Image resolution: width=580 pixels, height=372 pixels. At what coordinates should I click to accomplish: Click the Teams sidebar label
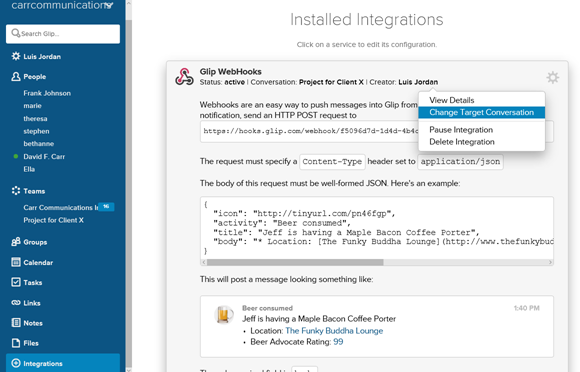(34, 191)
